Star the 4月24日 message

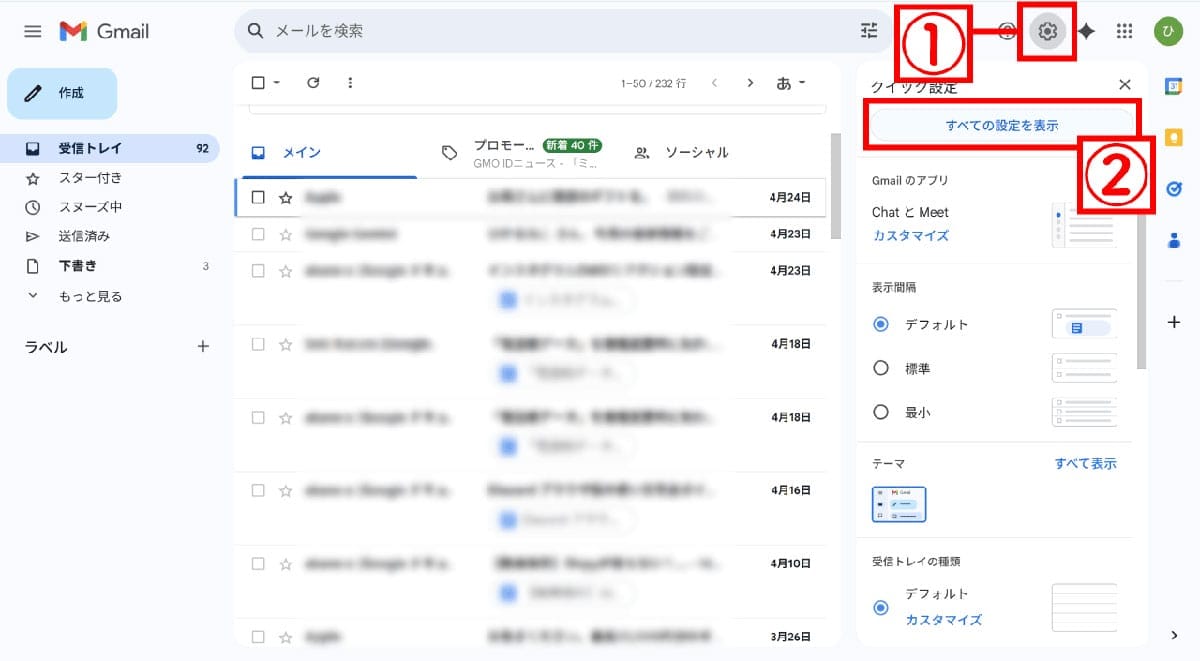click(286, 198)
